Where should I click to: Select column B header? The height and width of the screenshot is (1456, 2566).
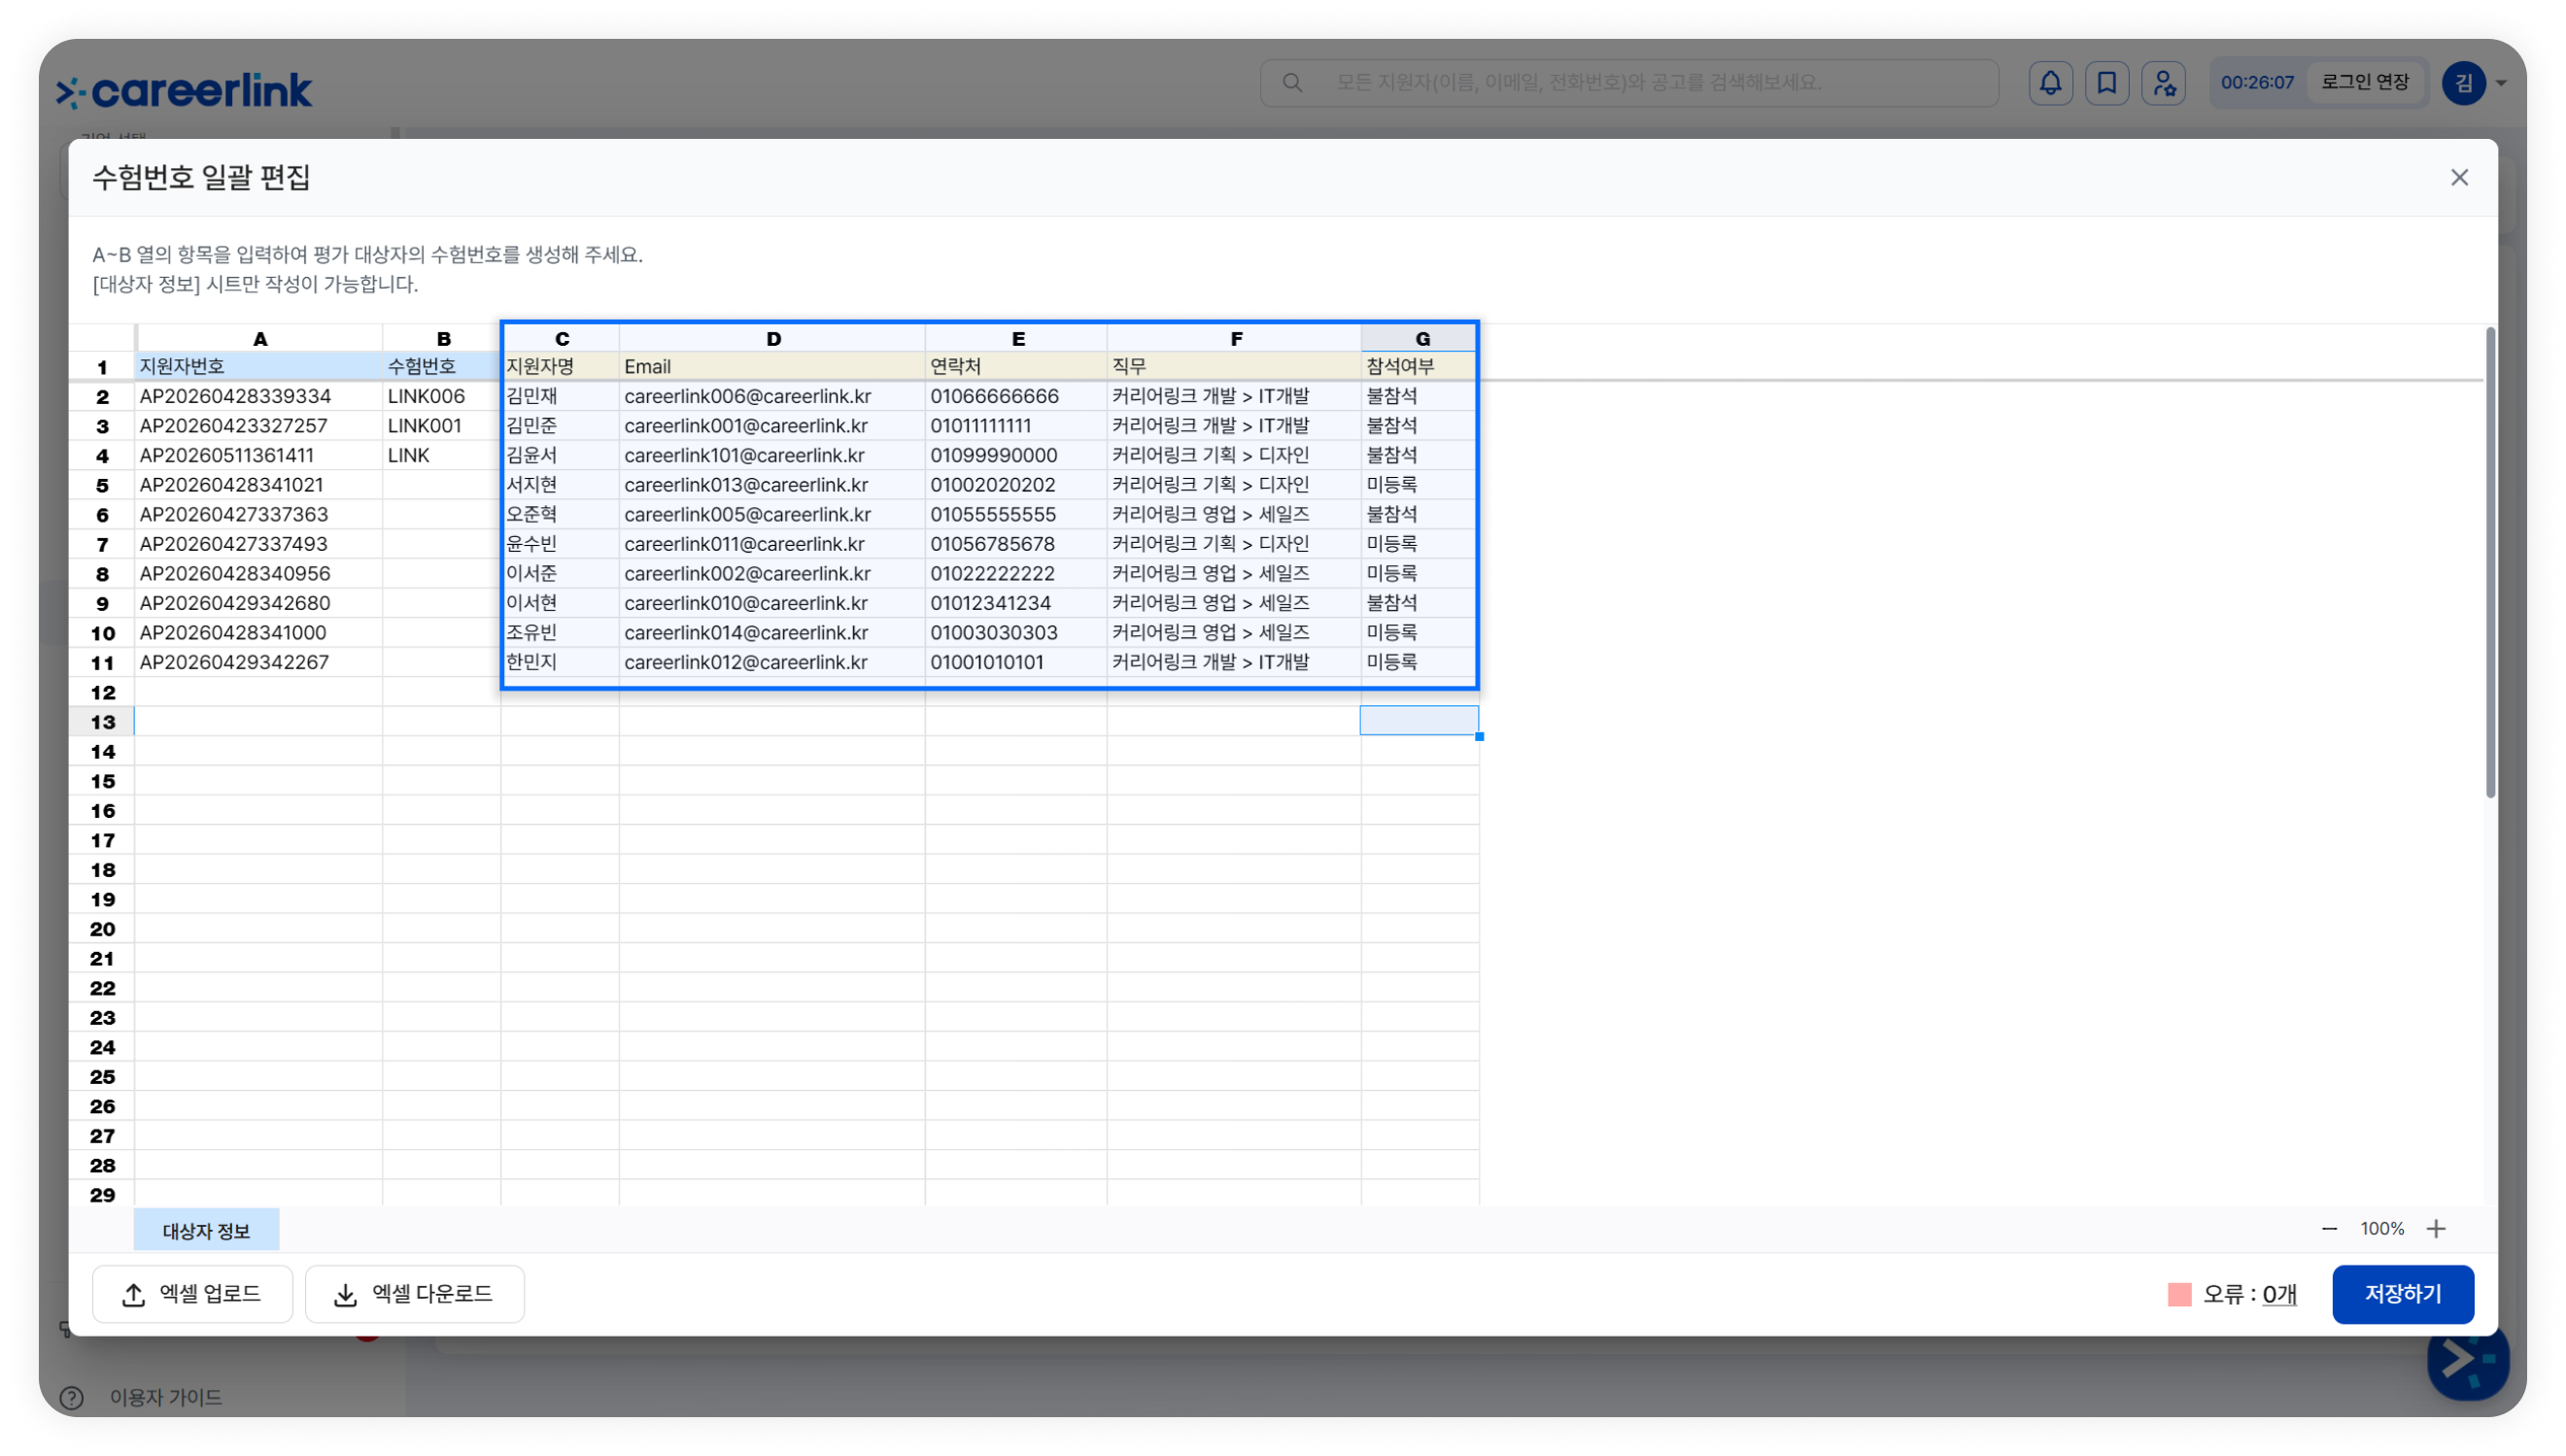442,339
